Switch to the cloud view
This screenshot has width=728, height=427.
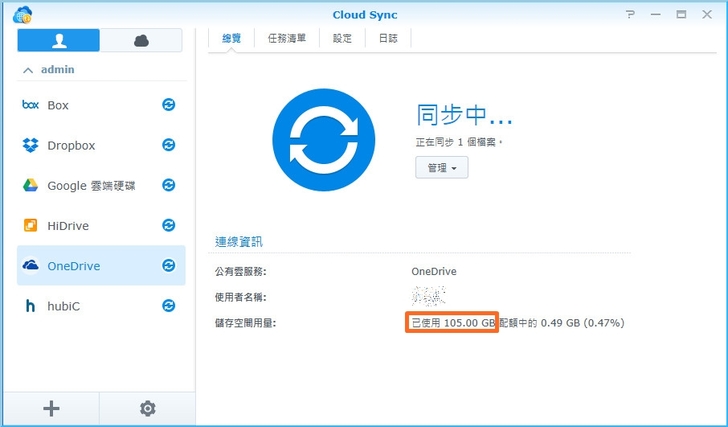point(141,40)
